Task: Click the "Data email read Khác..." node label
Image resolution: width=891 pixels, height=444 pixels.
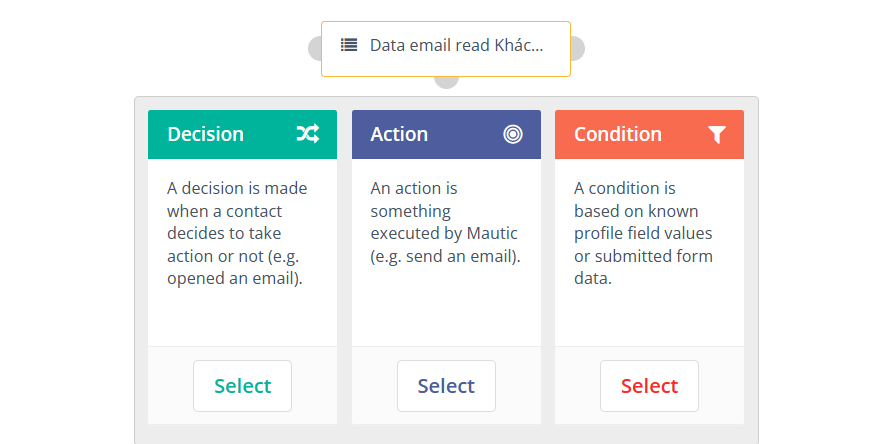Action: click(x=456, y=45)
